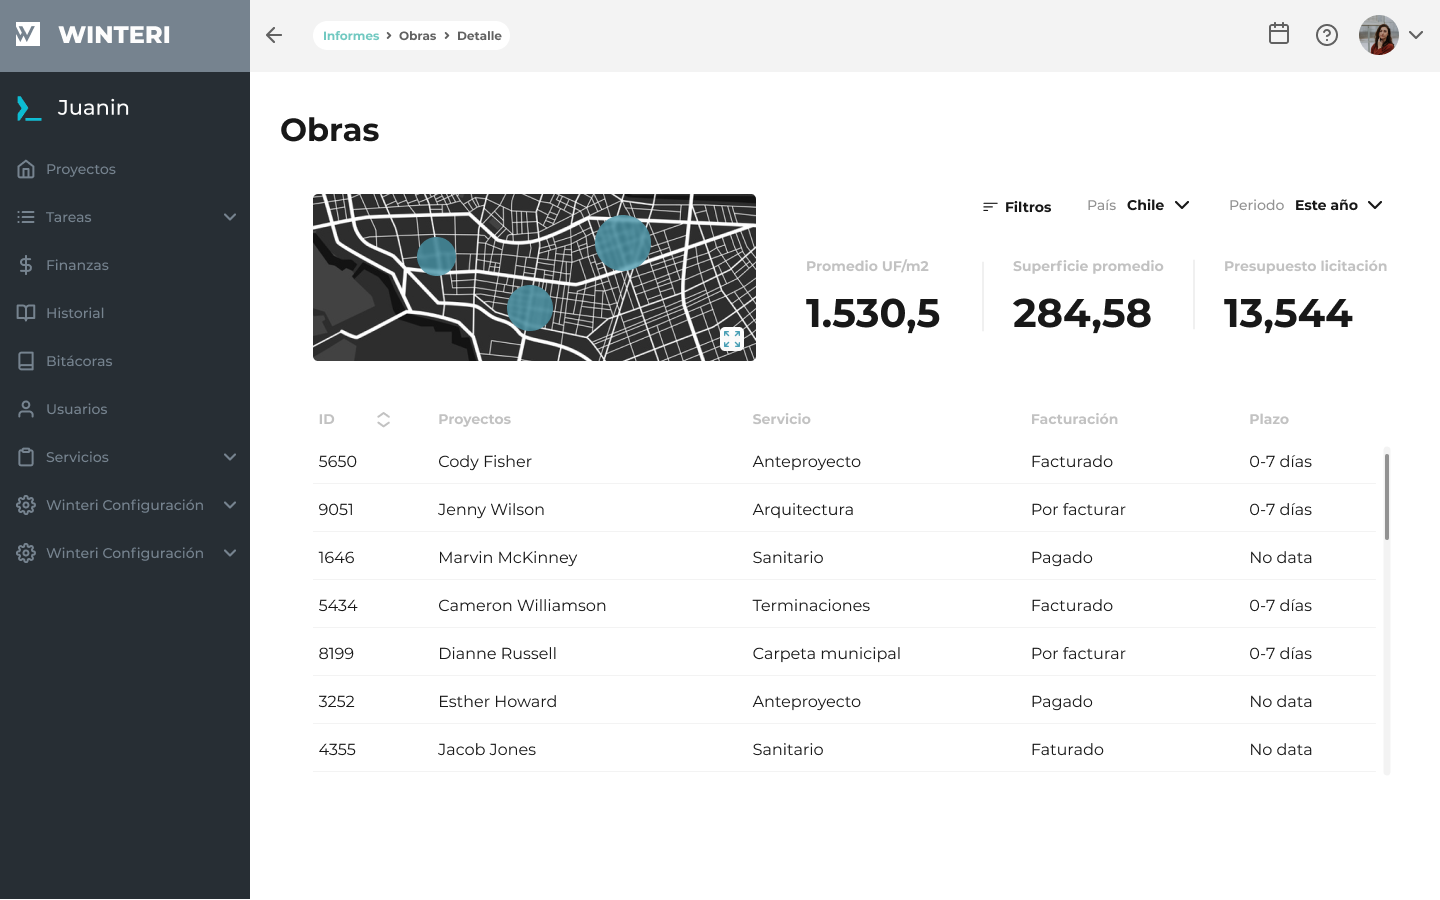Viewport: 1440px width, 900px height.
Task: Go to Proyectos in the sidebar
Action: tap(80, 169)
